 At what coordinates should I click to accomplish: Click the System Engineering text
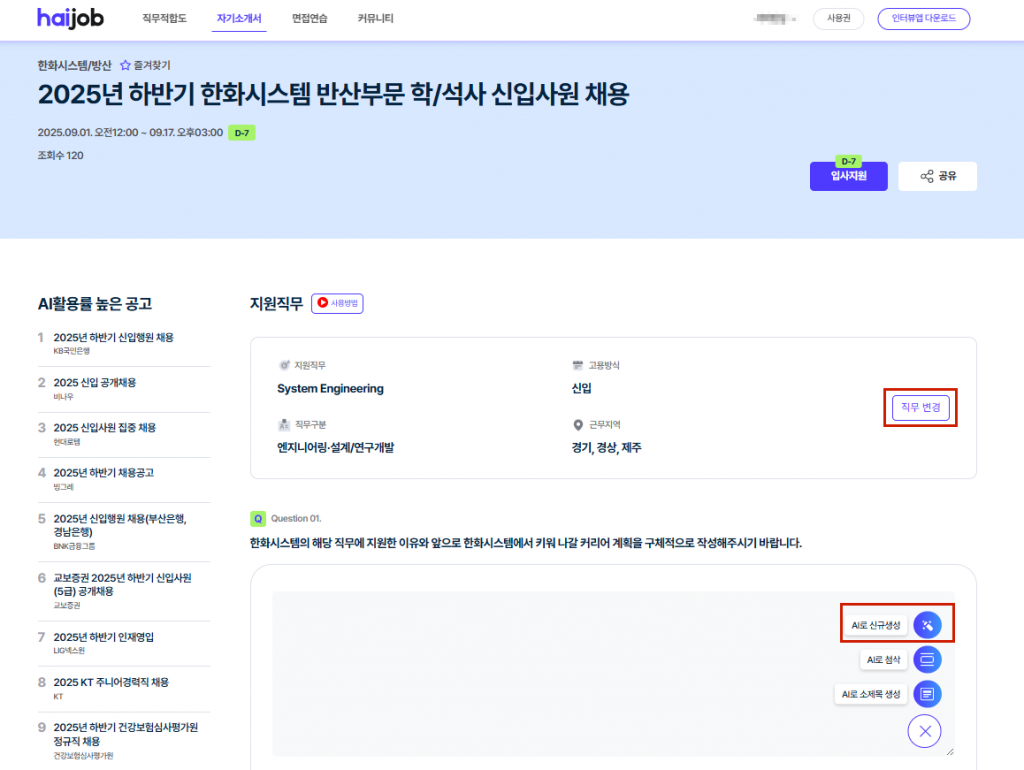coord(330,389)
